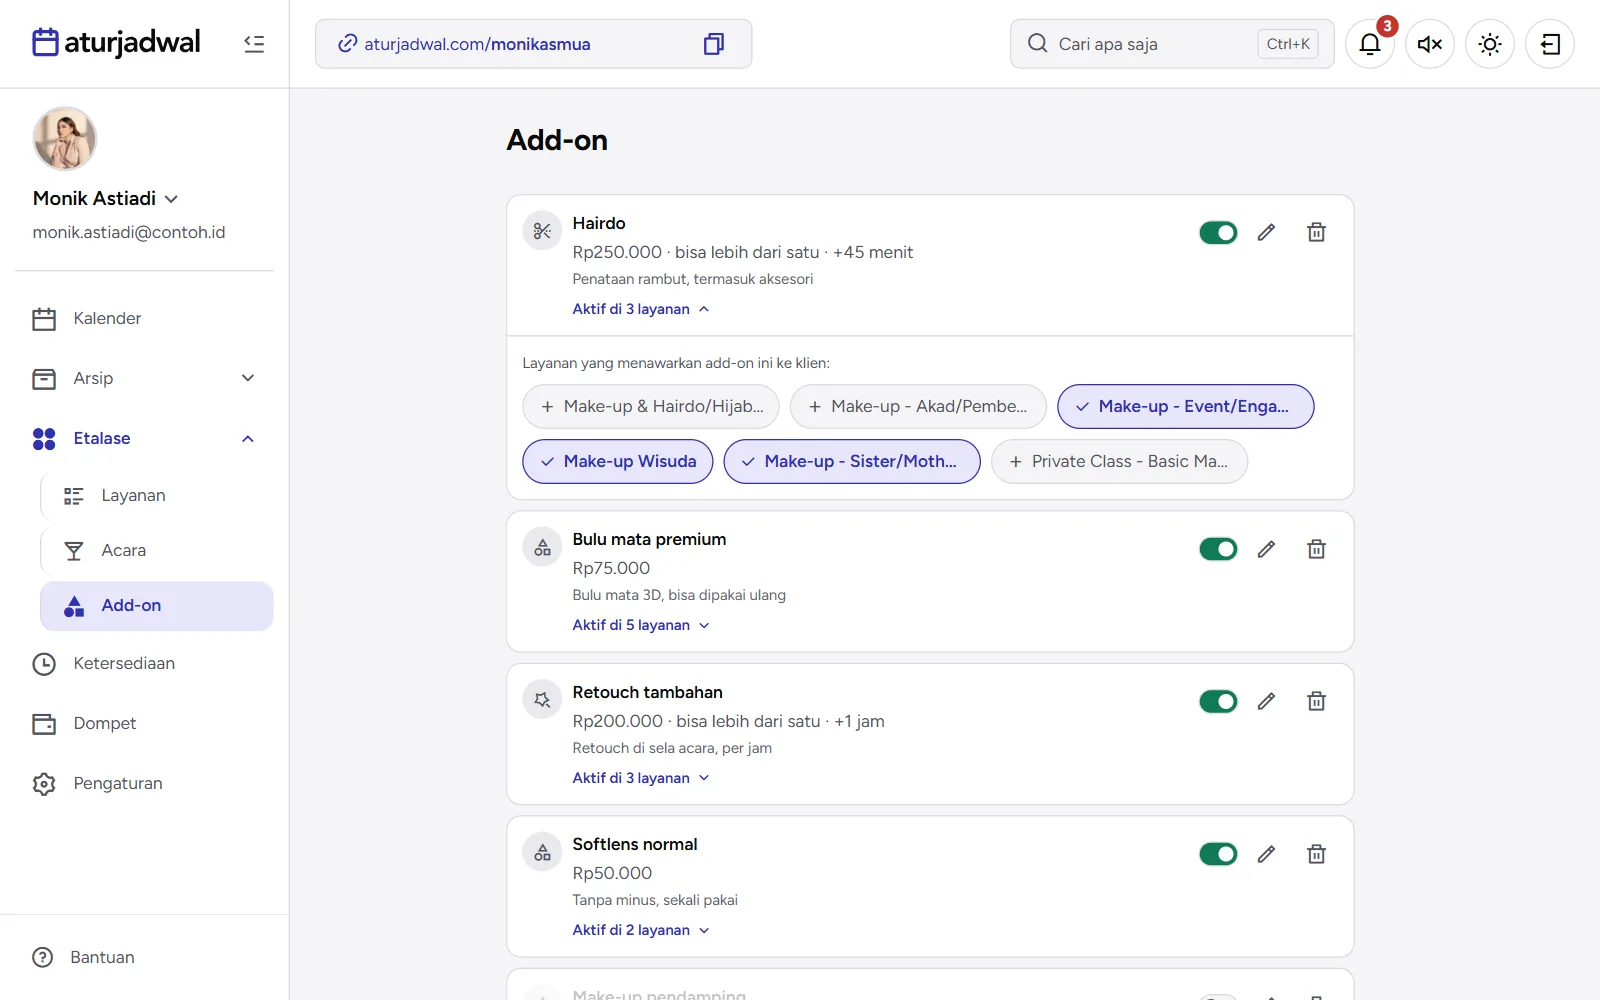Add the Private Class - Basic Ma... chip
This screenshot has height=1000, width=1600.
(1120, 462)
